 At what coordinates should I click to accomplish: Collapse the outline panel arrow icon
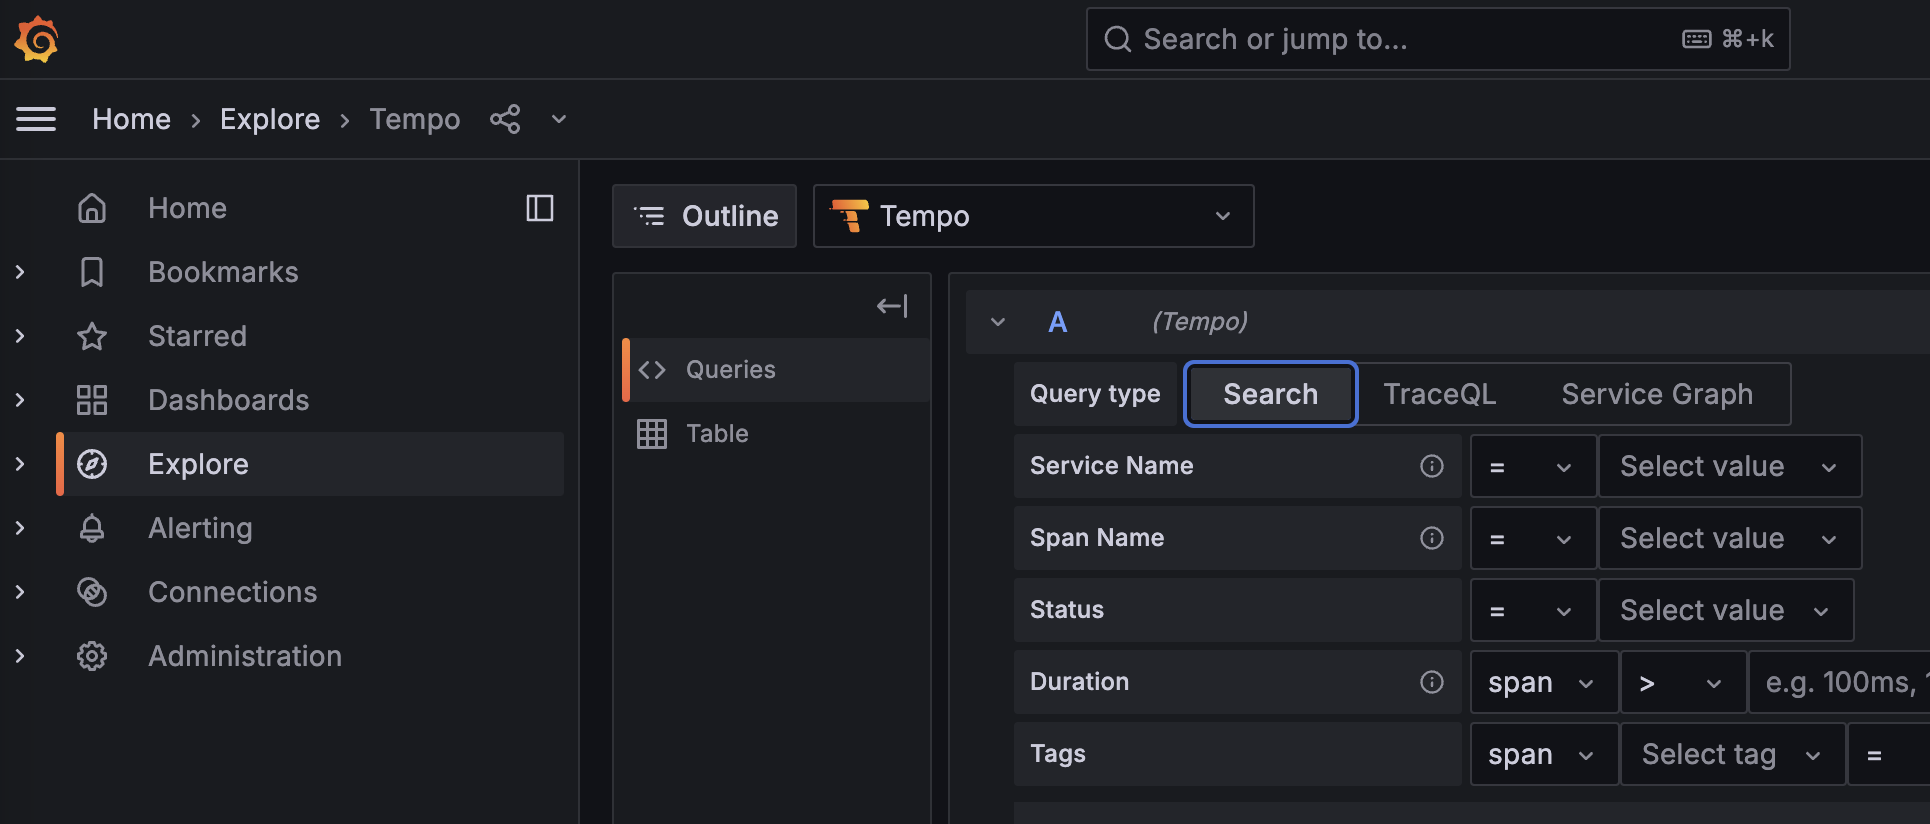point(892,306)
